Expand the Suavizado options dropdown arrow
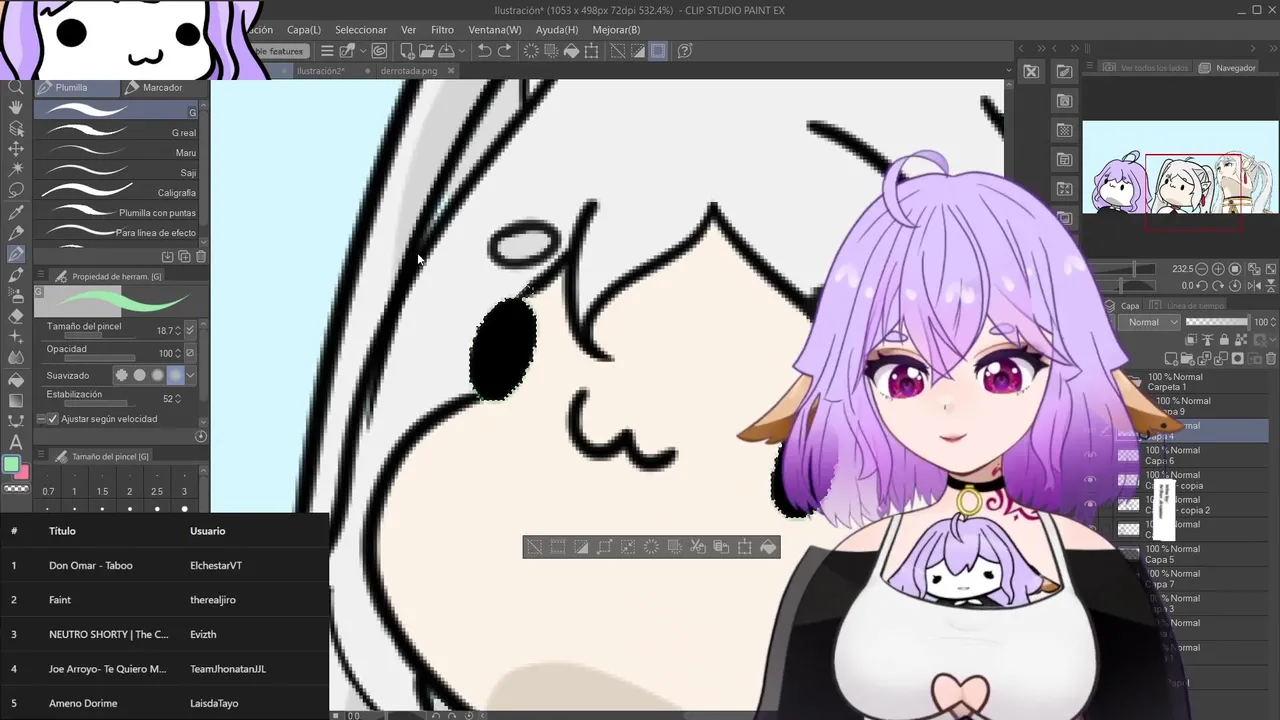This screenshot has height=720, width=1280. click(x=190, y=375)
